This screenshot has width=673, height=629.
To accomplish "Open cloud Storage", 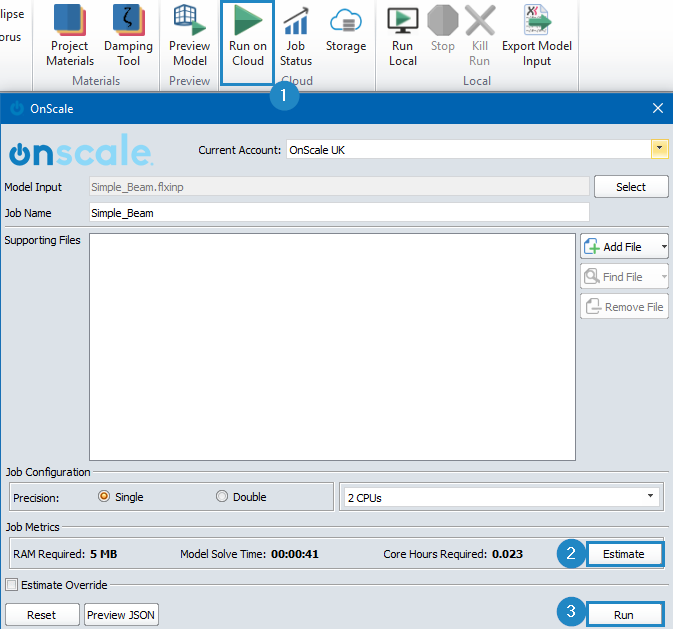I will pyautogui.click(x=346, y=28).
